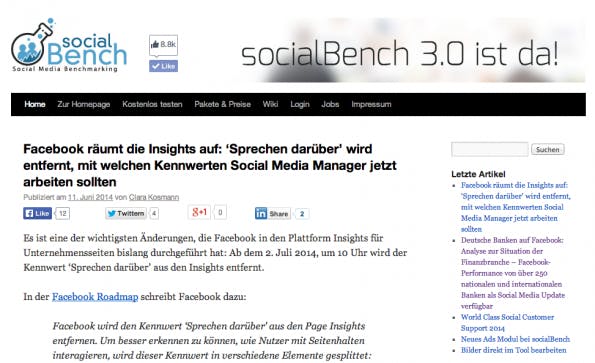Open the Wiki menu item
This screenshot has height=363, width=595.
(270, 104)
